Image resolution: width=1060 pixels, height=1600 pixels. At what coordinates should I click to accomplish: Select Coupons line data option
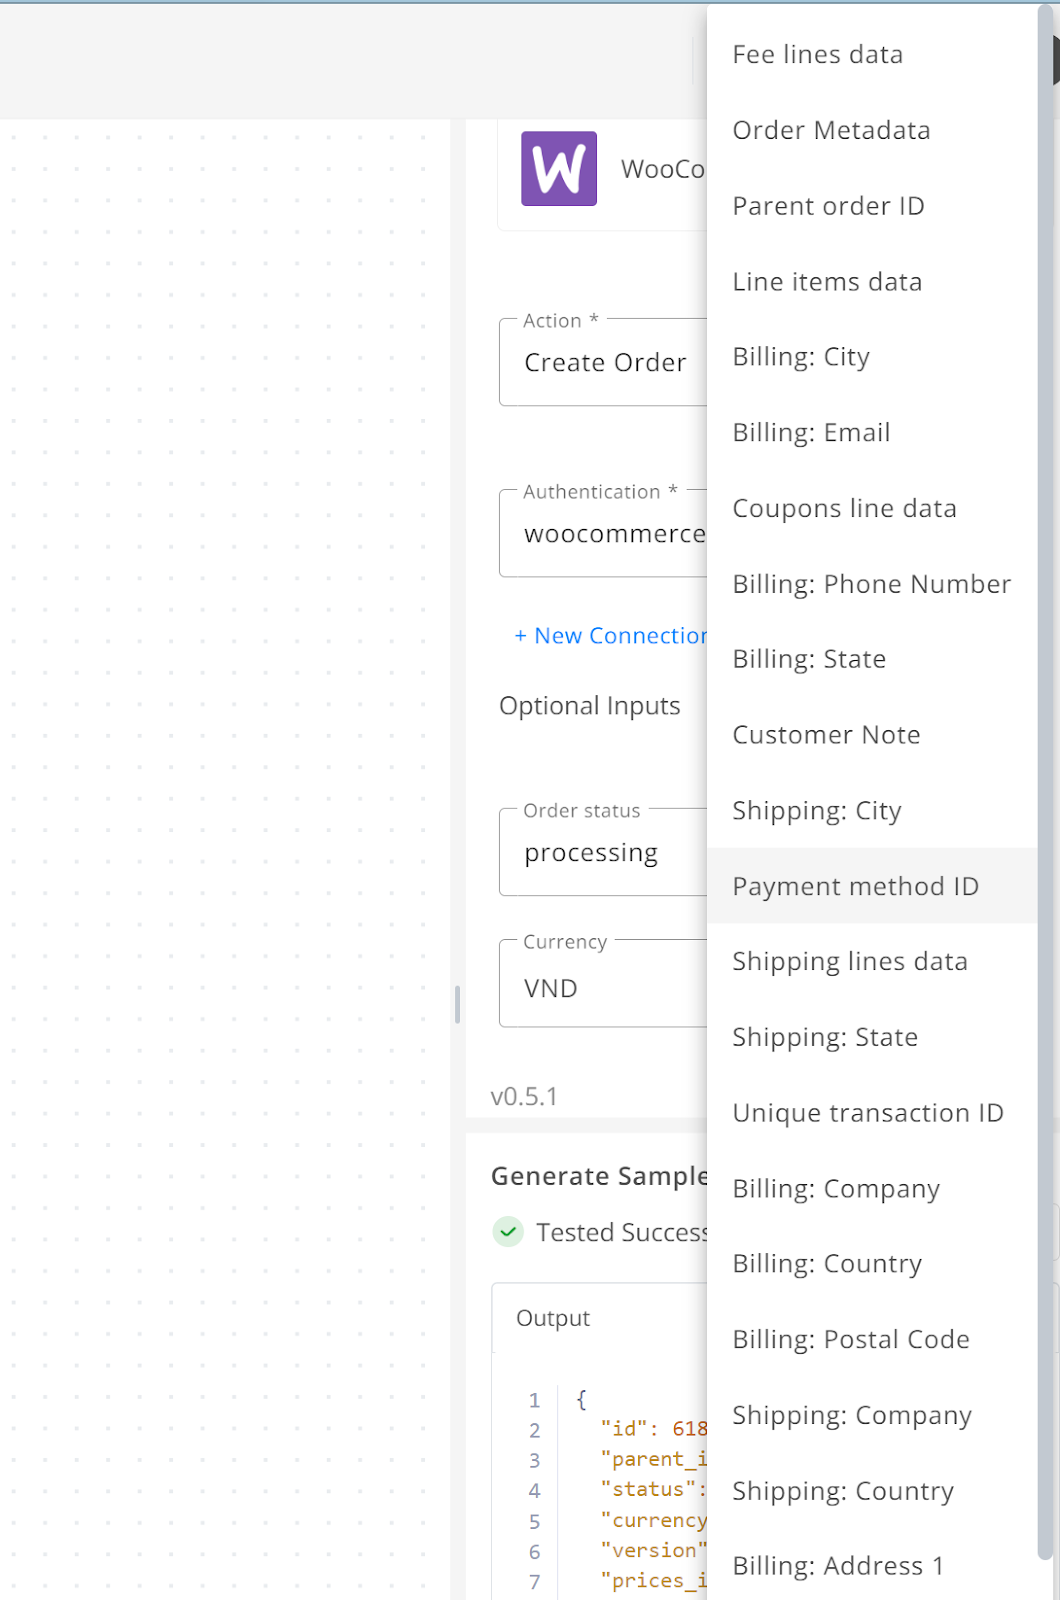click(x=872, y=508)
